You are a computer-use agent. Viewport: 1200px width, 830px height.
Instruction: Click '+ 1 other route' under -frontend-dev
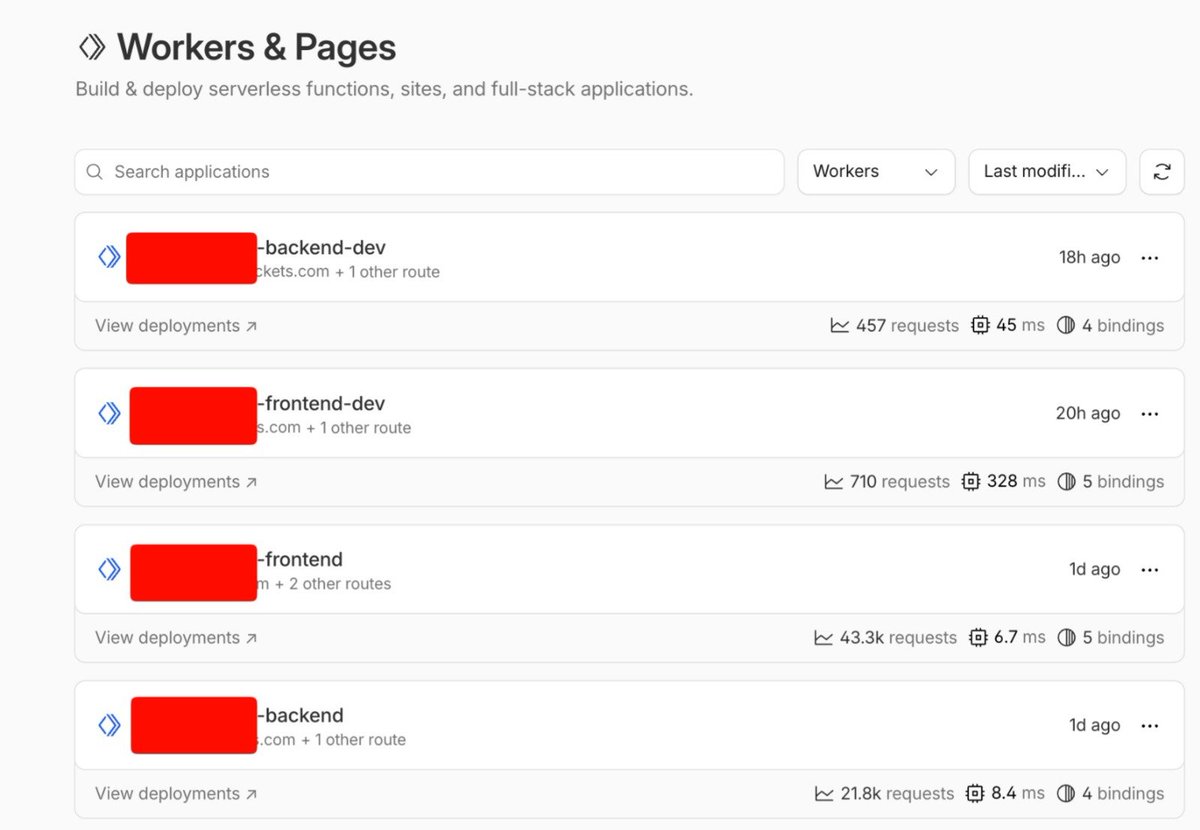(x=358, y=428)
